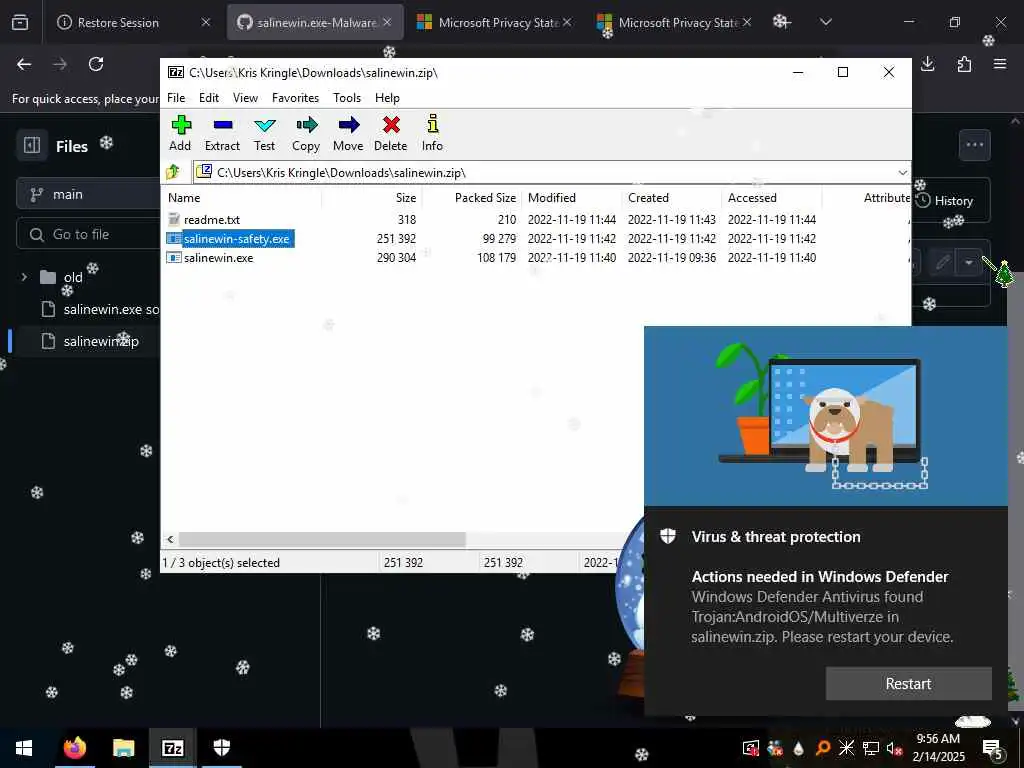Open the GitHub History link
Screen dimensions: 1024x768
coord(946,200)
